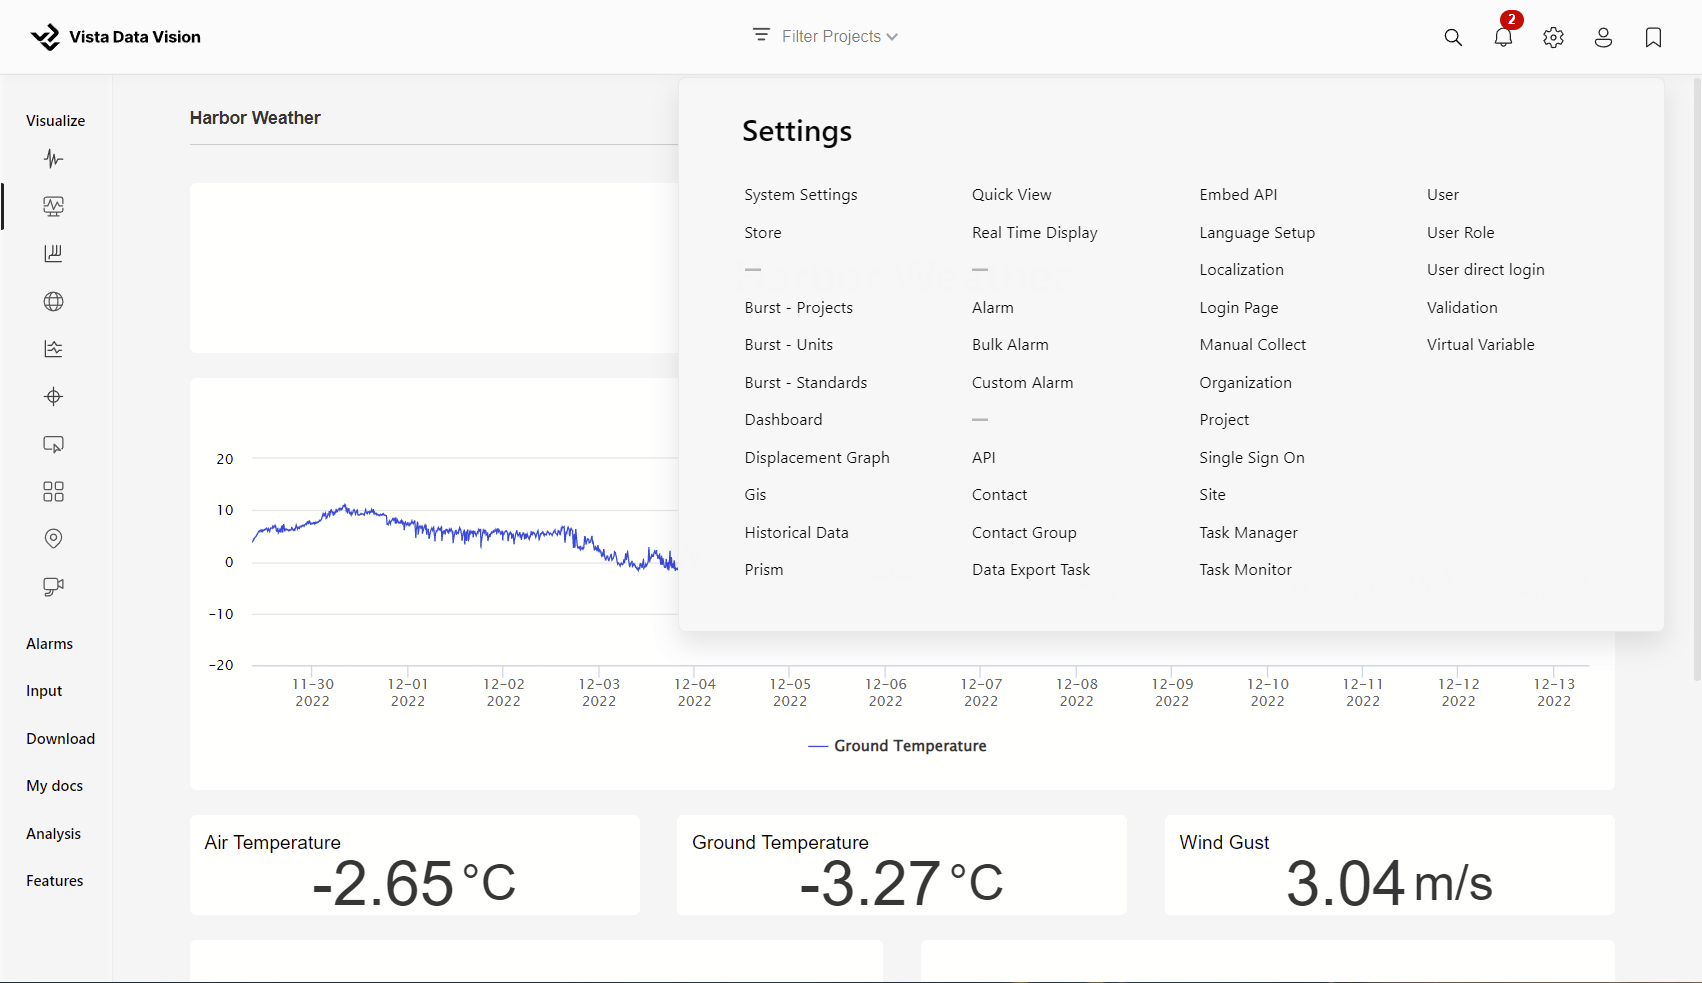
Task: Open Bulk Alarm settings
Action: click(1011, 345)
